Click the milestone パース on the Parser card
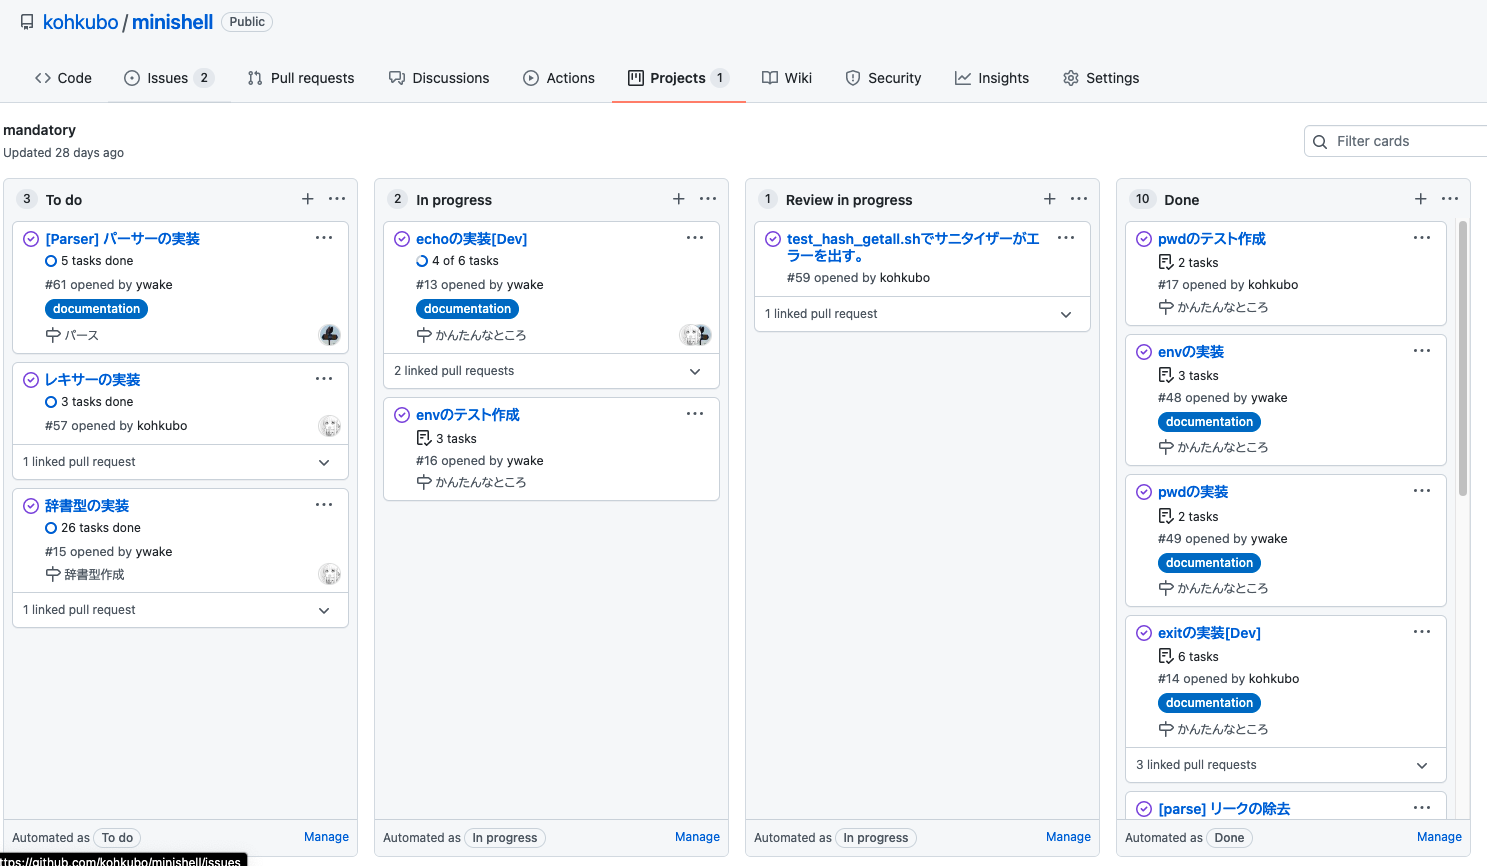Image resolution: width=1487 pixels, height=866 pixels. click(72, 335)
